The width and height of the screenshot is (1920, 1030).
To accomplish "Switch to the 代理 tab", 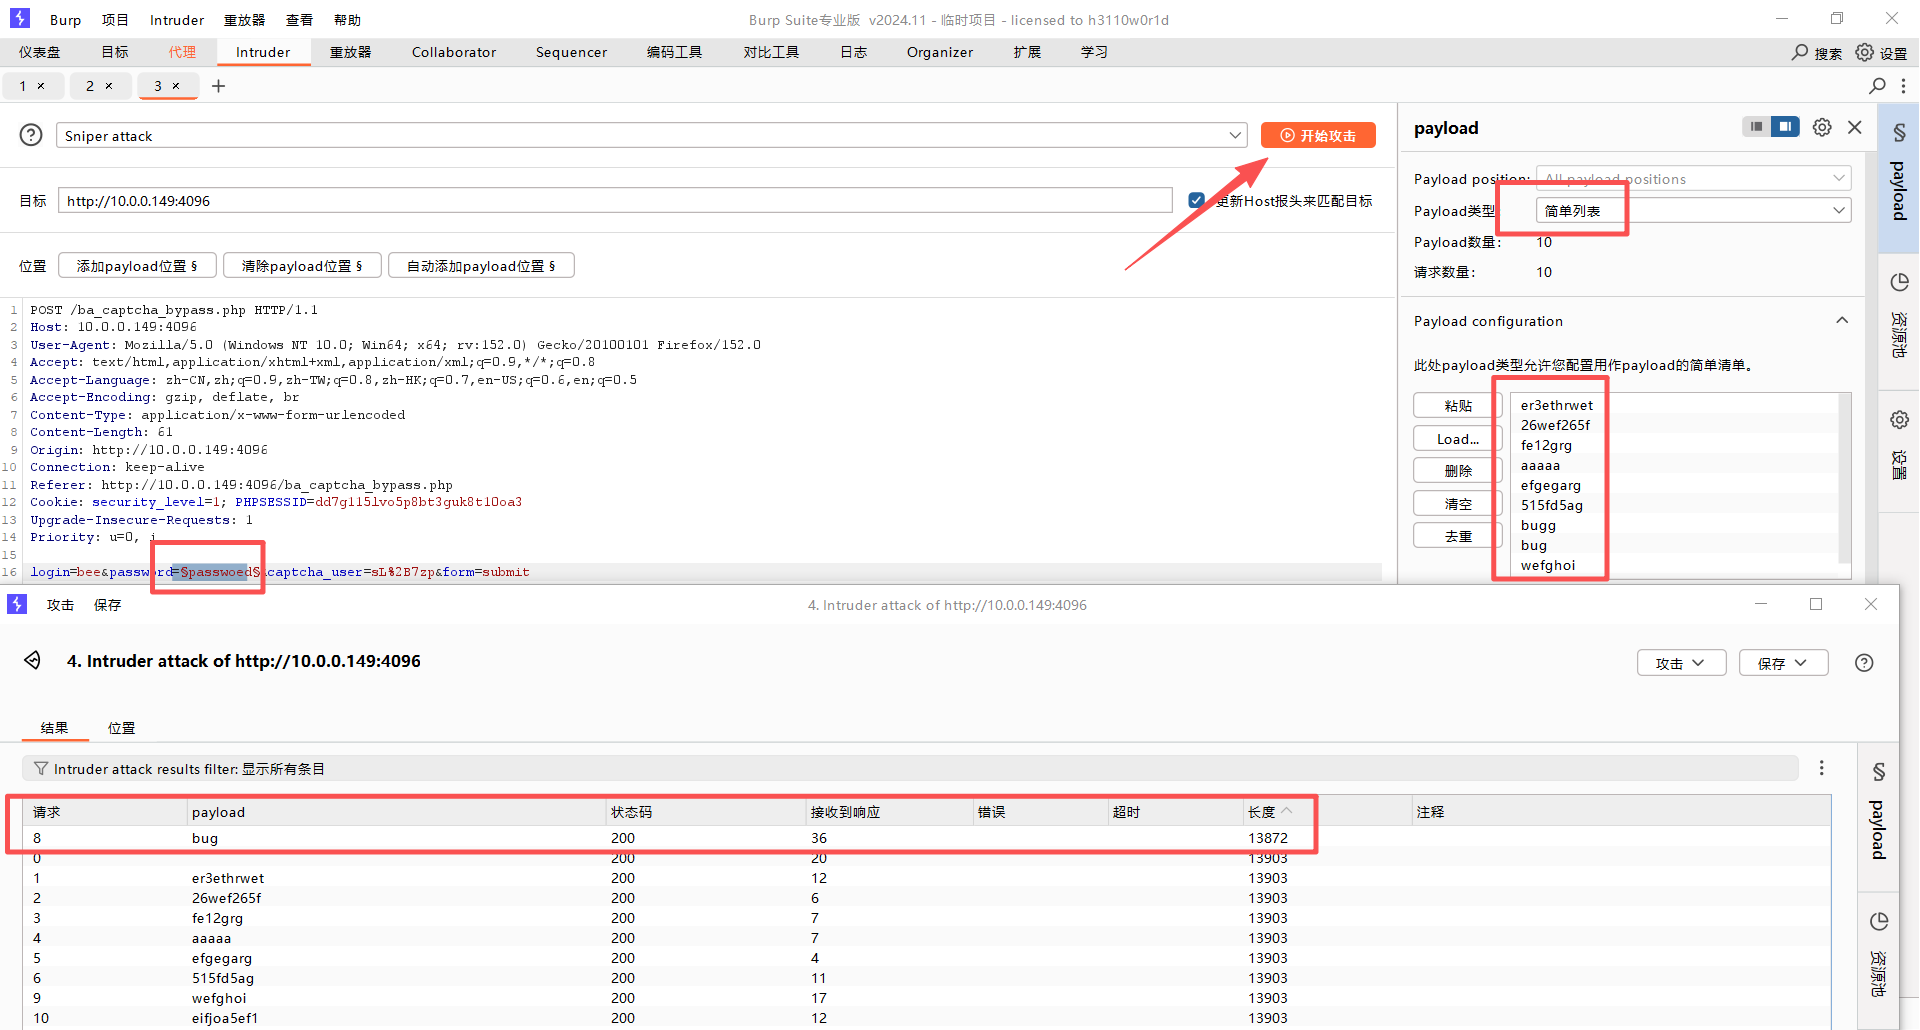I will coord(182,52).
